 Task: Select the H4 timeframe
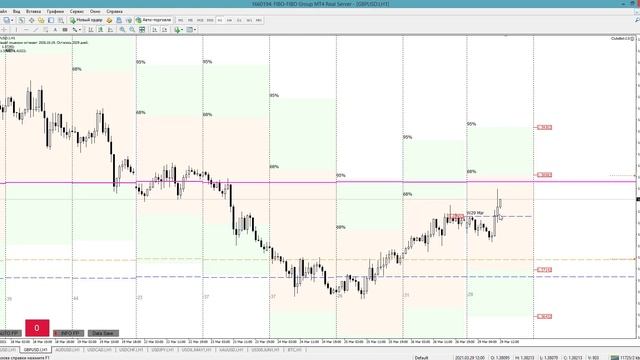point(229,20)
